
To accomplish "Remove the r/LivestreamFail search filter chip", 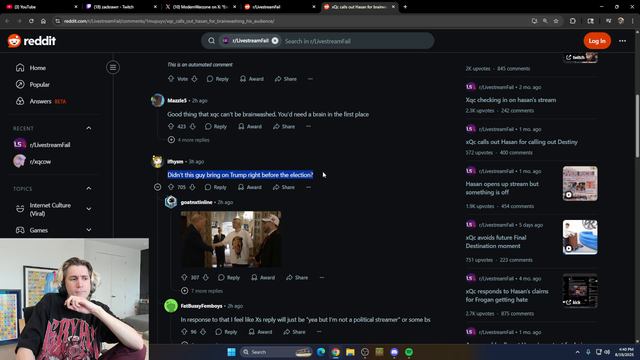I will [x=275, y=41].
